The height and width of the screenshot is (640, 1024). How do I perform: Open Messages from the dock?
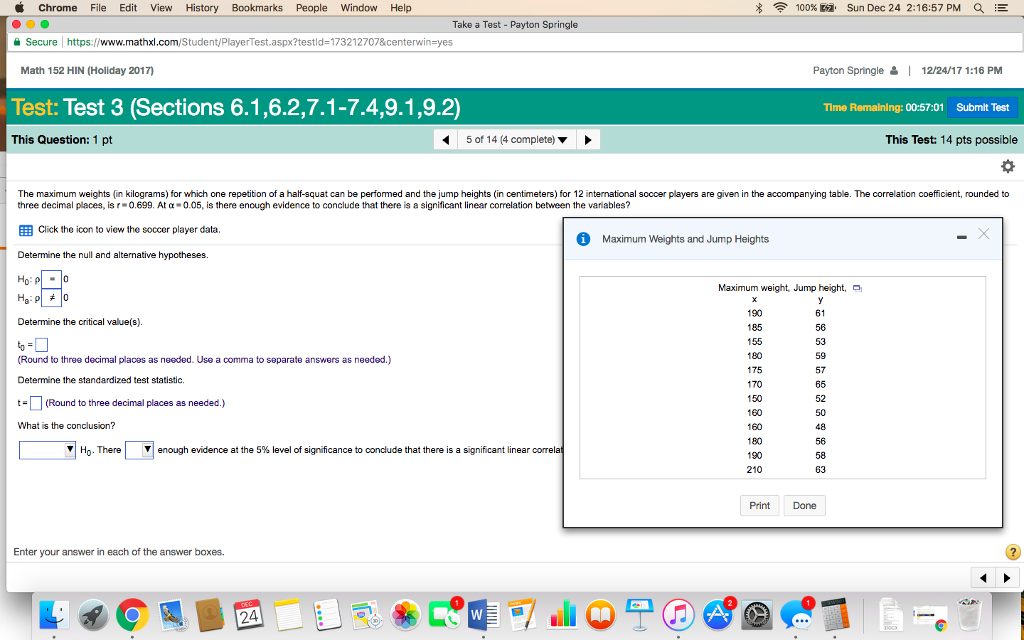(x=796, y=615)
